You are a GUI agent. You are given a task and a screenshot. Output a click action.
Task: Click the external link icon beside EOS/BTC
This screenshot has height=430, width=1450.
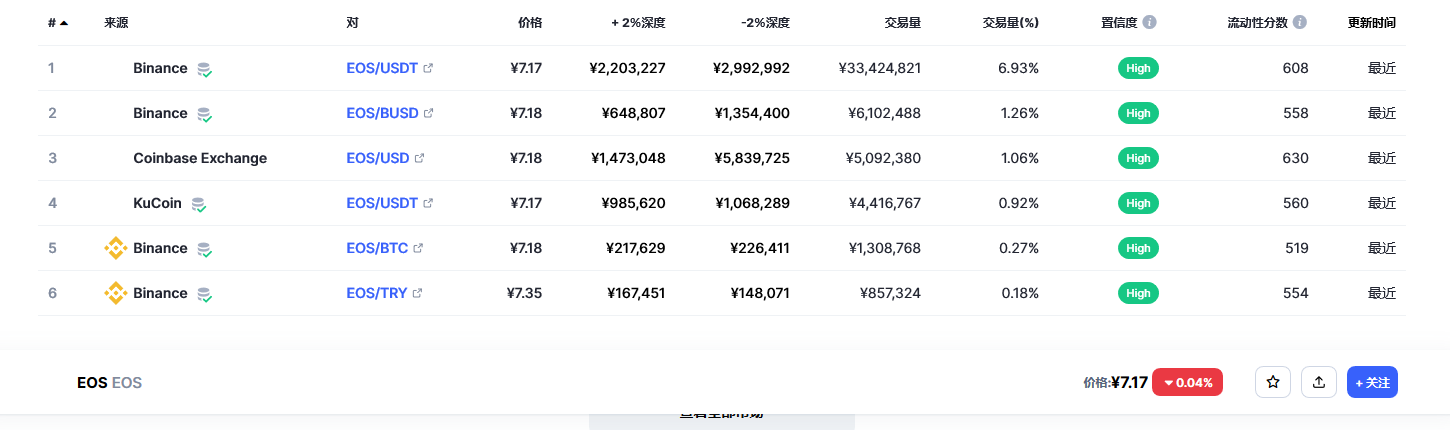pyautogui.click(x=418, y=248)
